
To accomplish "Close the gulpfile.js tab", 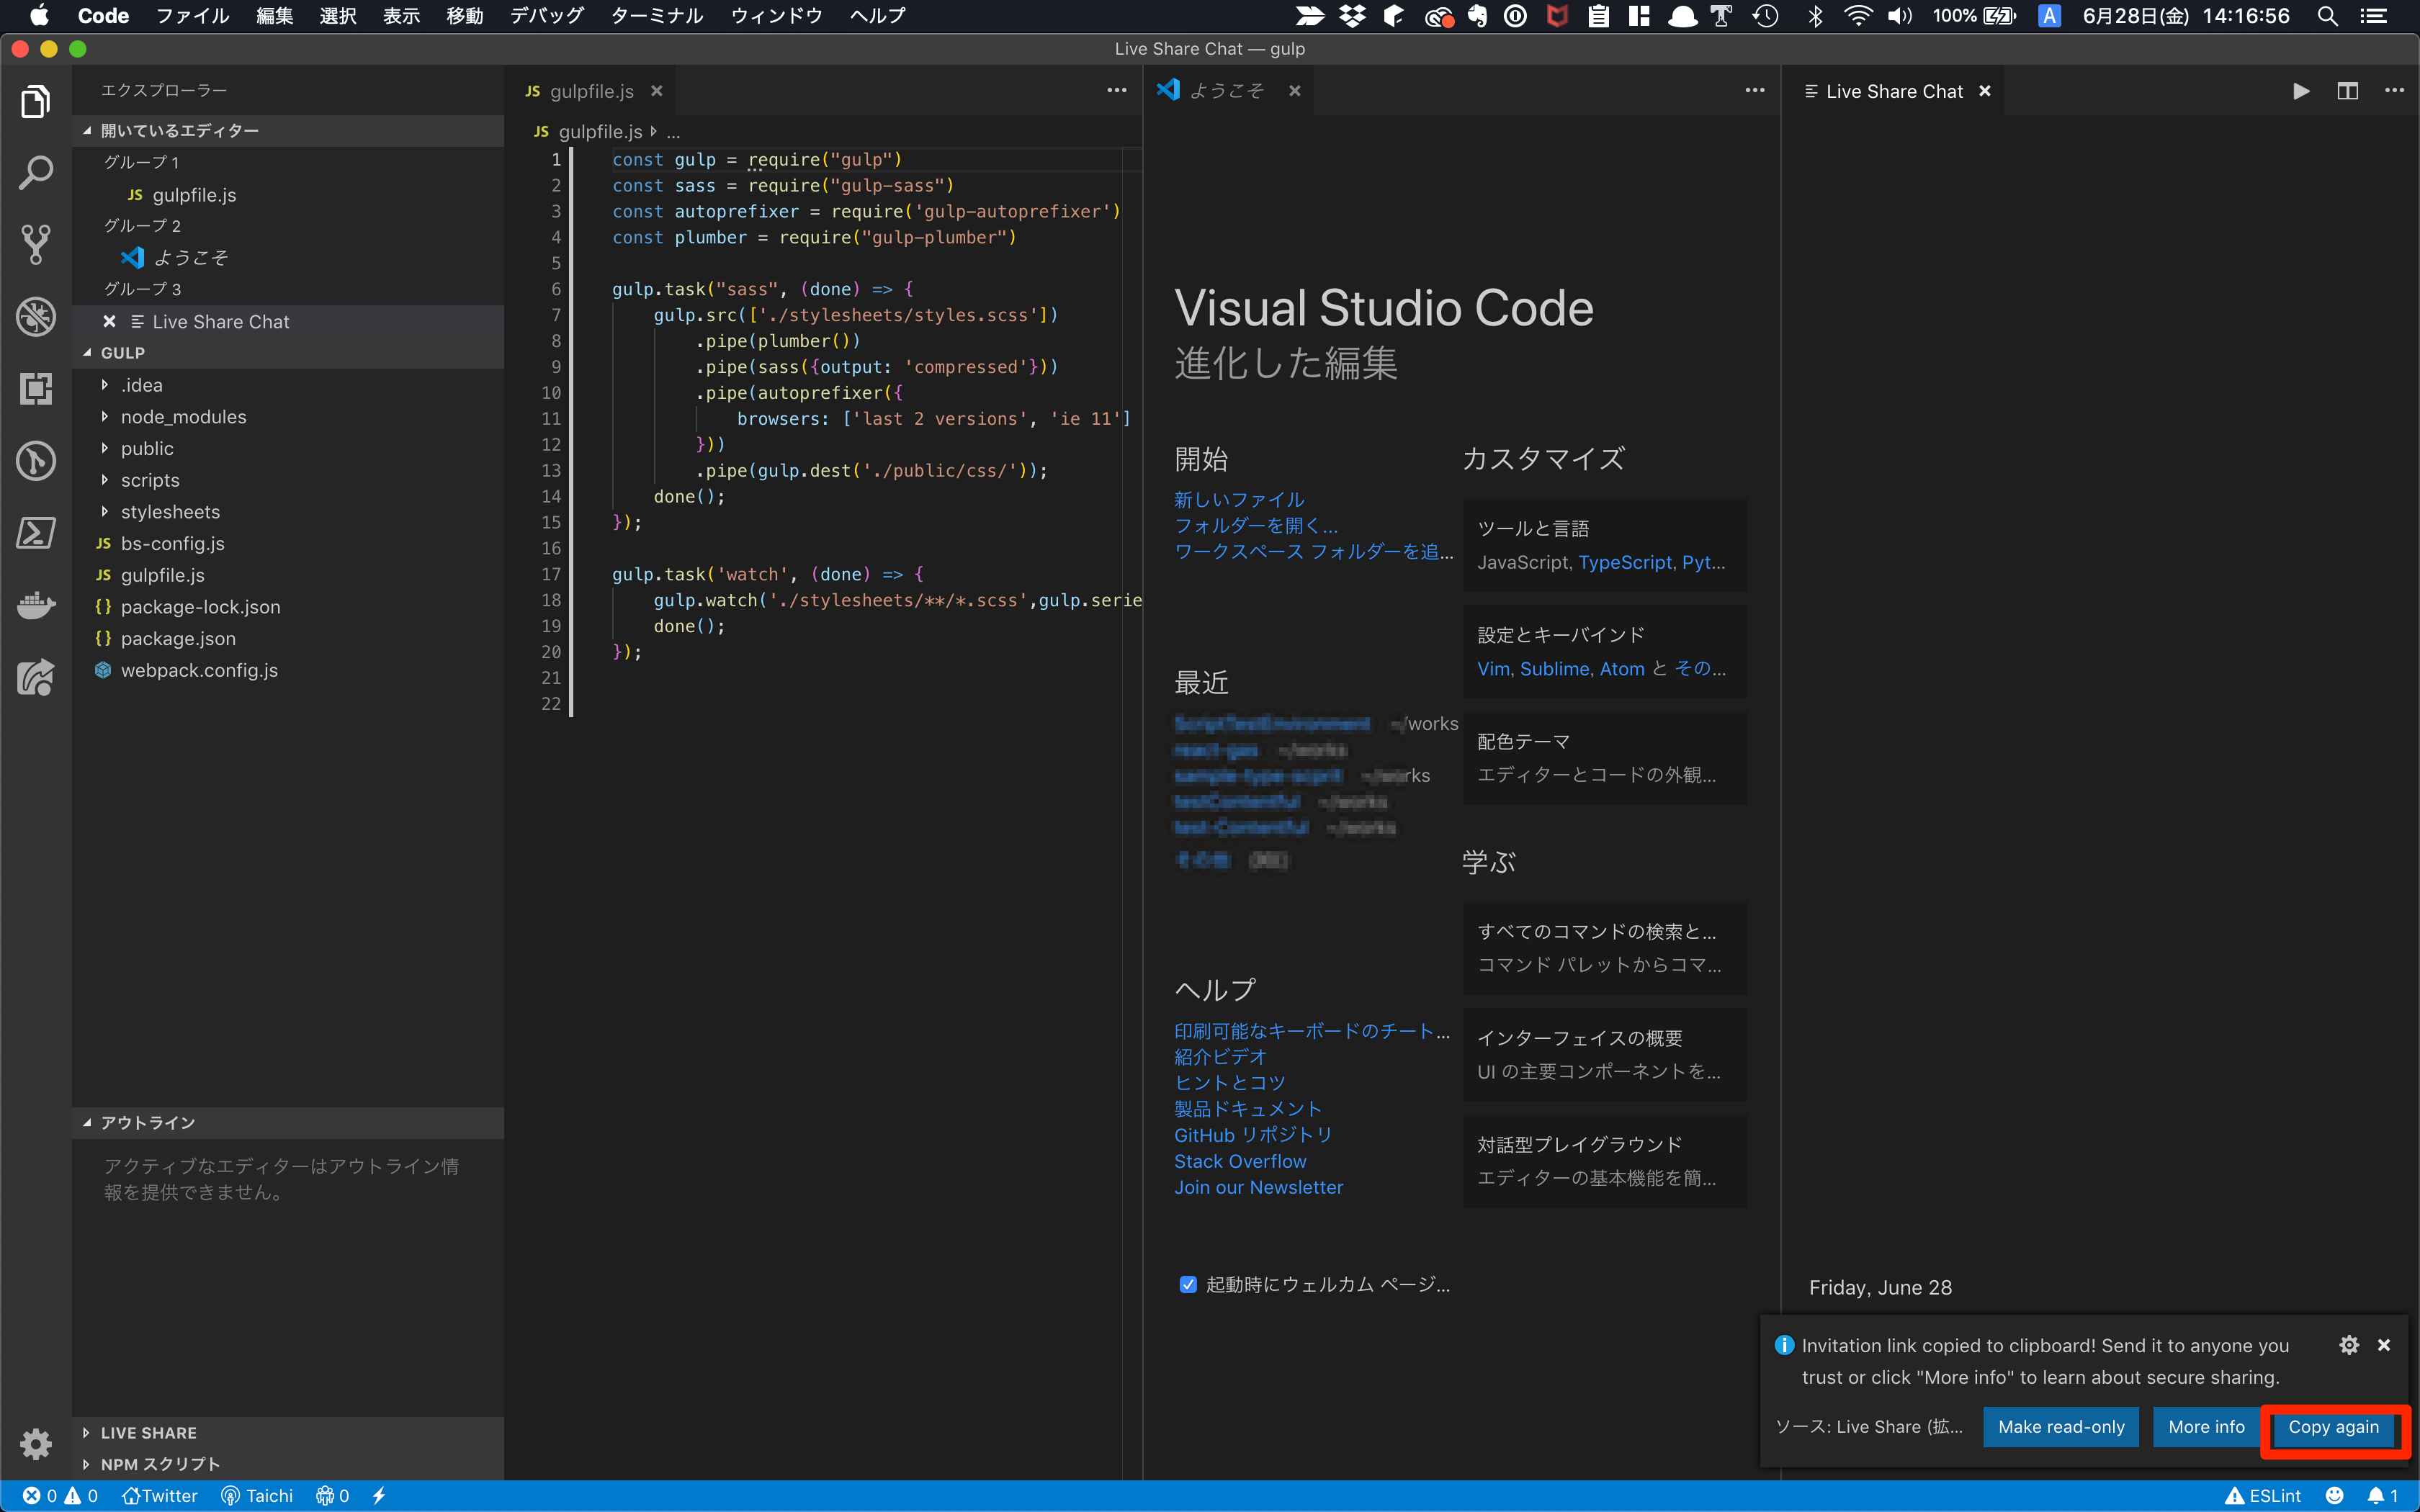I will 657,91.
